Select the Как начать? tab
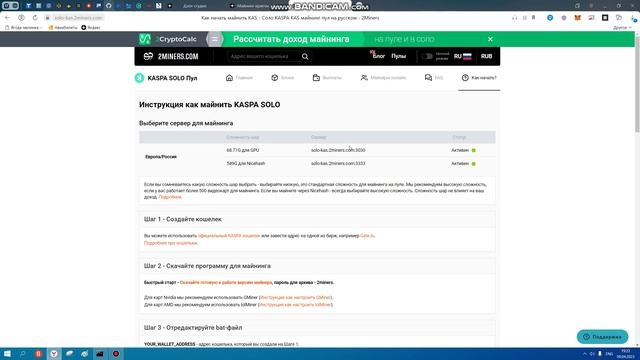This screenshot has height=360, width=640. [479, 78]
